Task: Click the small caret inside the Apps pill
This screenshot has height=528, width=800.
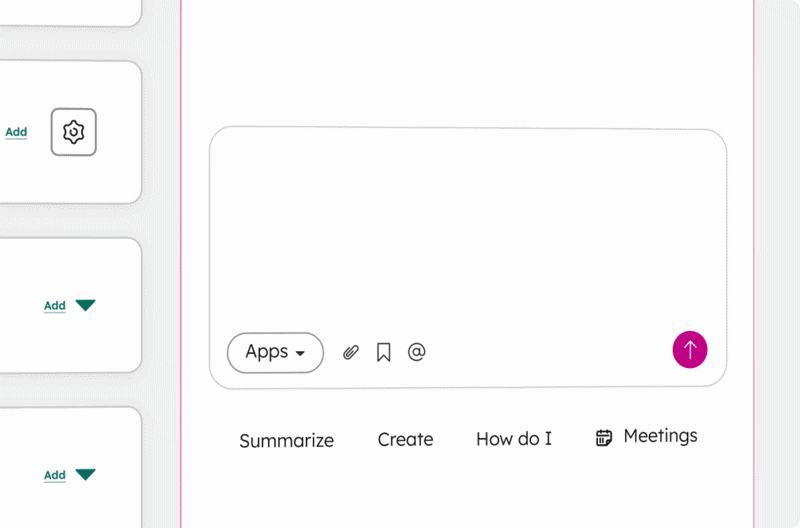Action: (301, 354)
